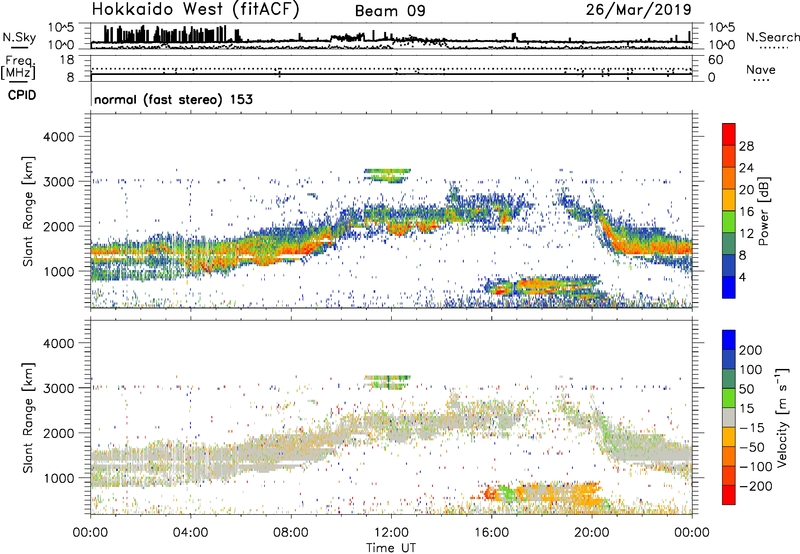Click the 'Nave' legend label
The height and width of the screenshot is (554, 800).
761,70
